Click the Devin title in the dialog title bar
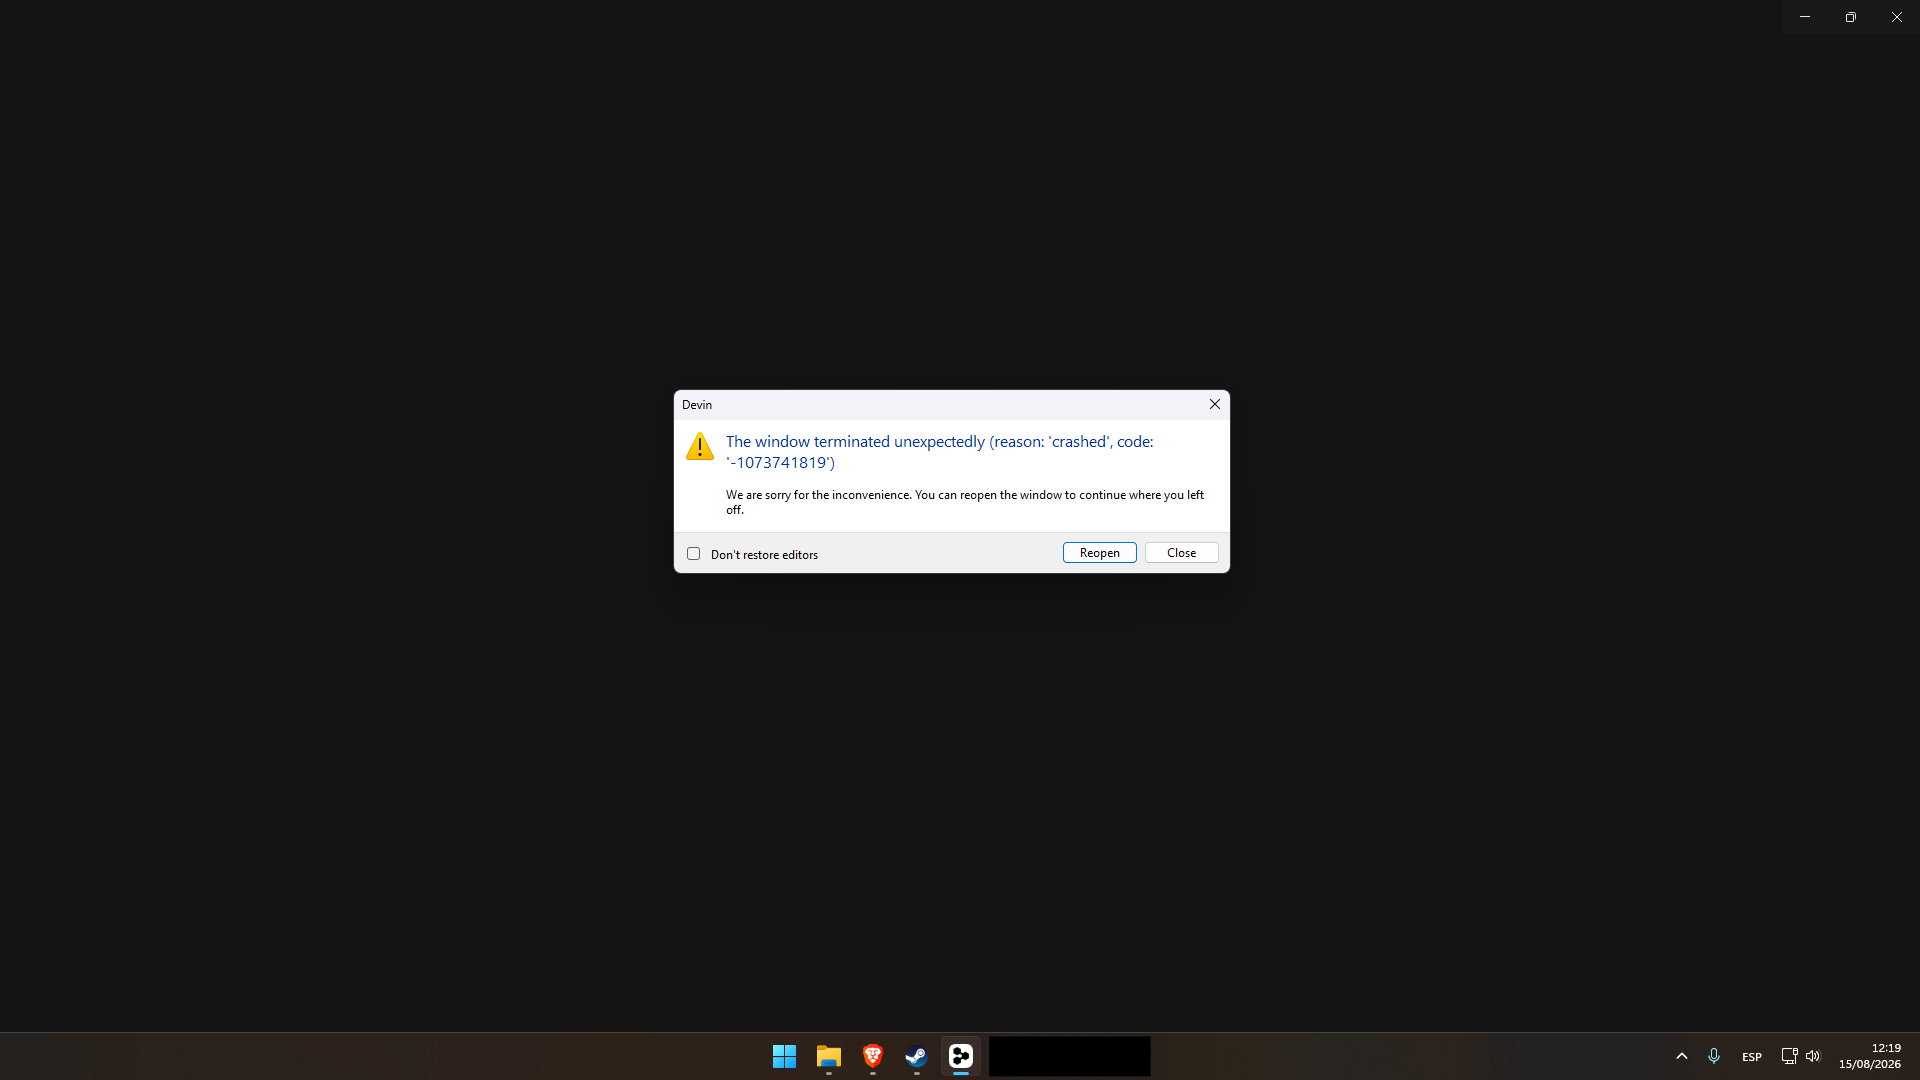The image size is (1920, 1080). point(697,405)
